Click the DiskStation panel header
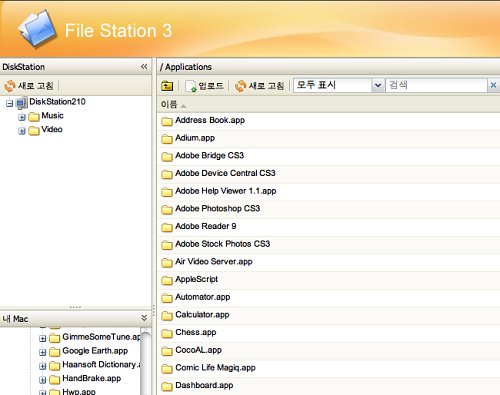The image size is (500, 395). 76,67
